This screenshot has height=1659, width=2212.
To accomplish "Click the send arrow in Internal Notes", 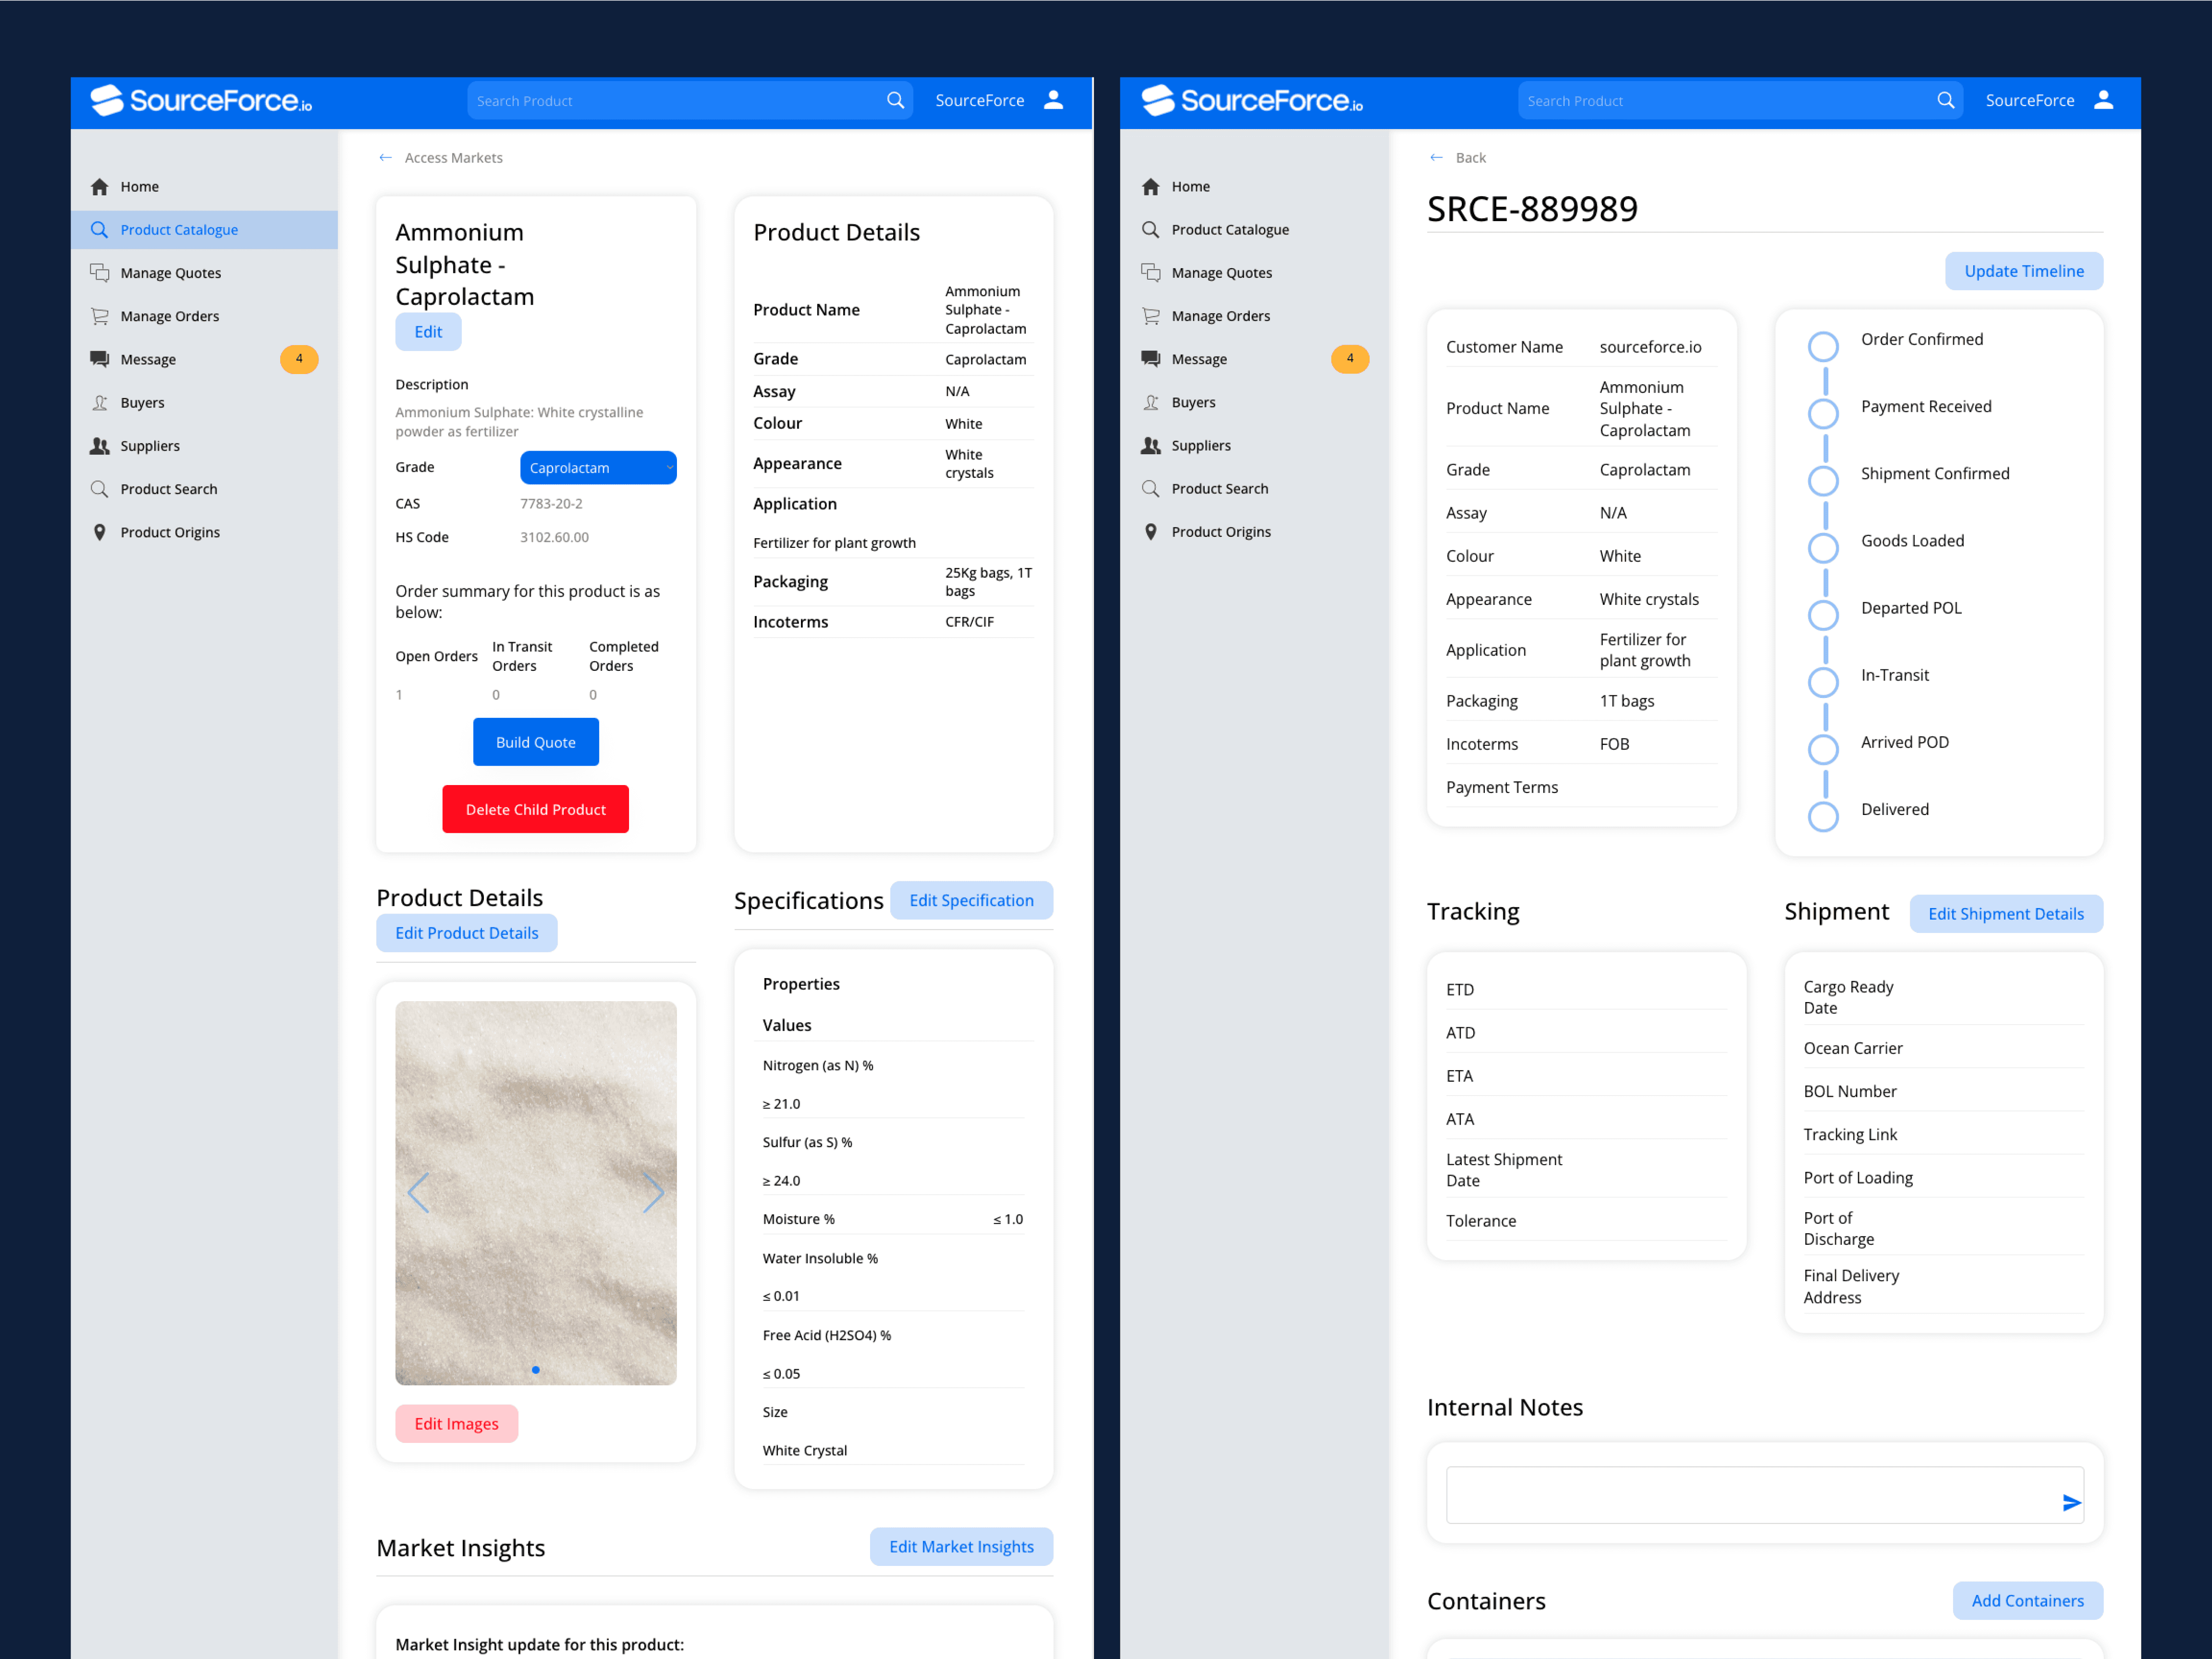I will [x=2071, y=1503].
